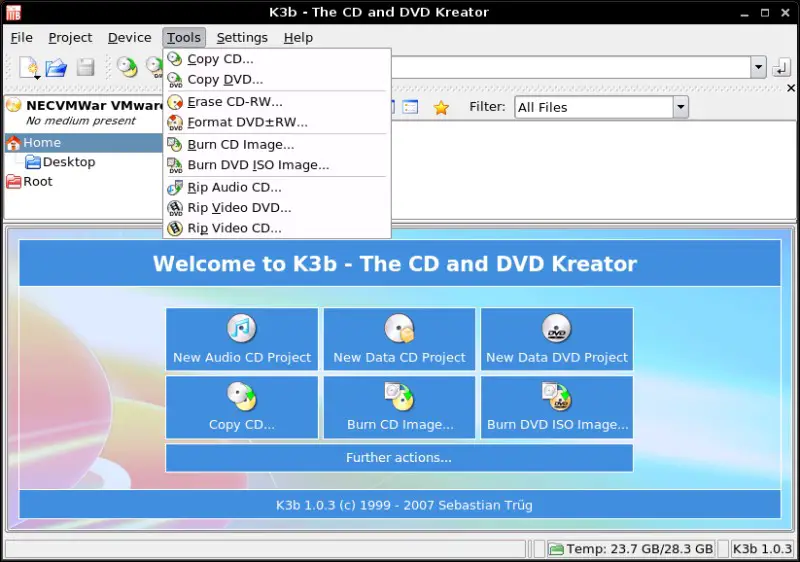Click the K3b application icon in title bar

tap(13, 12)
